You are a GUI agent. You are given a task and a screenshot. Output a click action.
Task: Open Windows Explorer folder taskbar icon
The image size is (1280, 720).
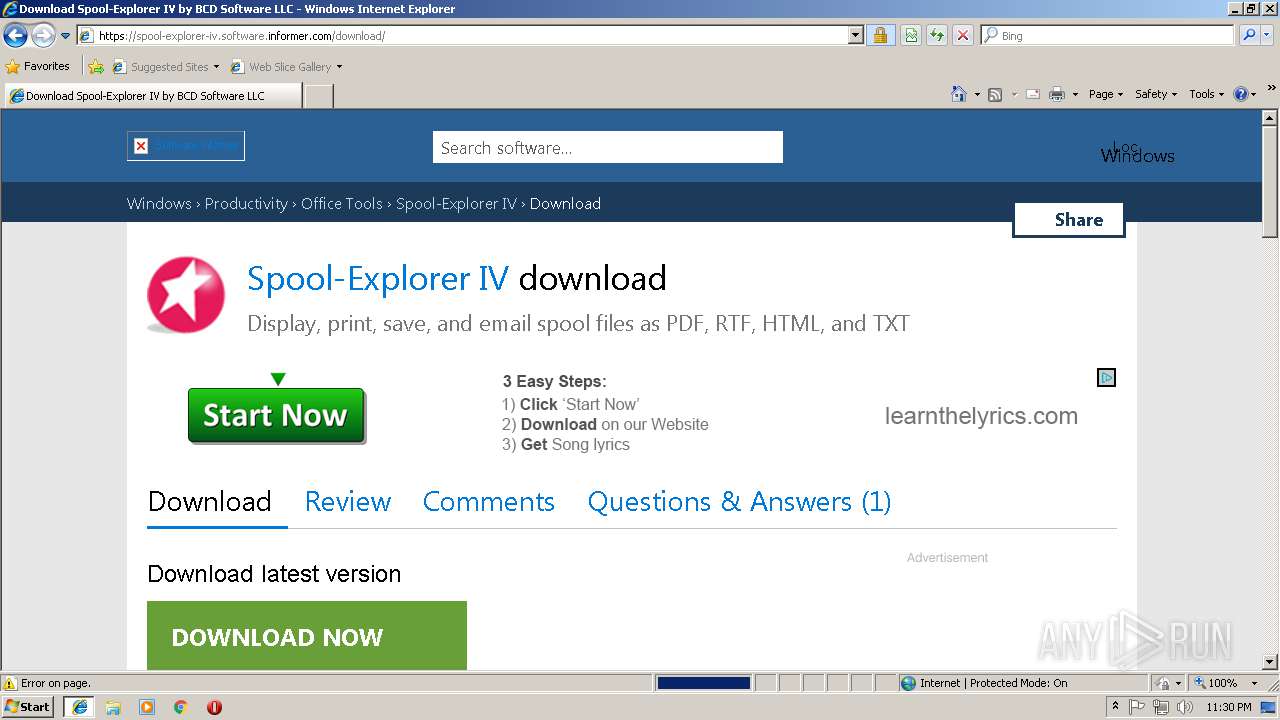(x=113, y=707)
